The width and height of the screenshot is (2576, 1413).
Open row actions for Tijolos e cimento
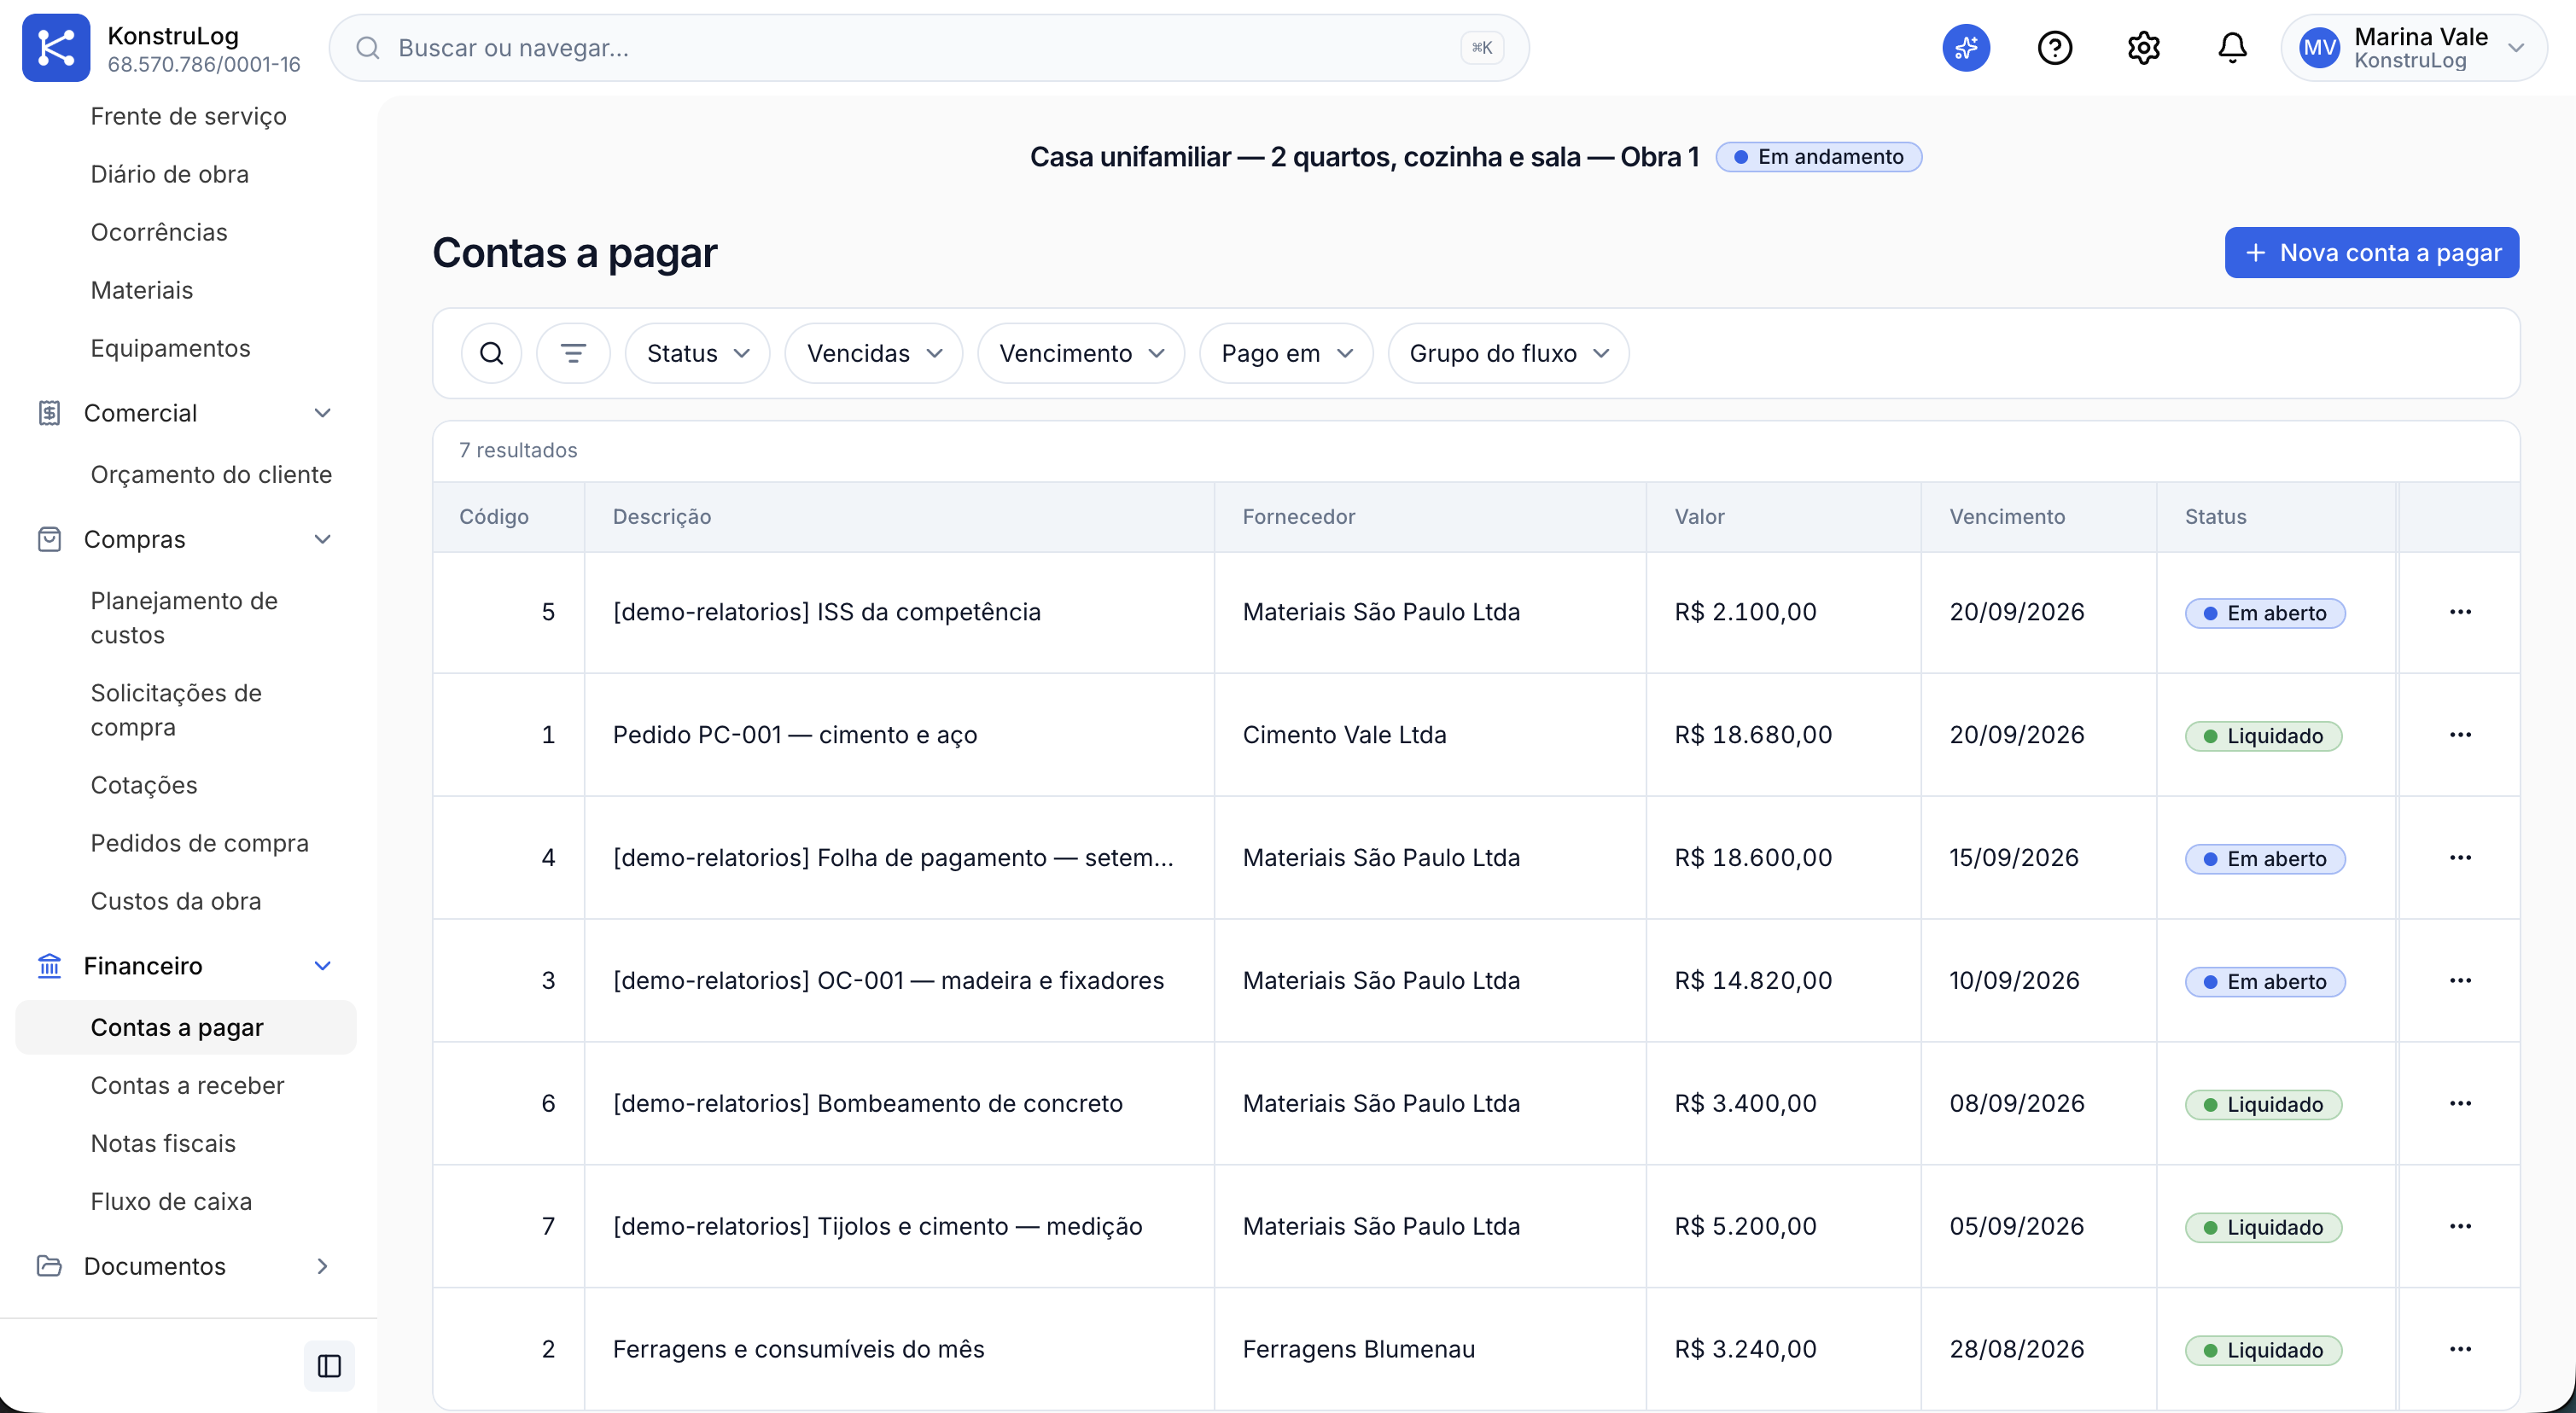point(2460,1227)
